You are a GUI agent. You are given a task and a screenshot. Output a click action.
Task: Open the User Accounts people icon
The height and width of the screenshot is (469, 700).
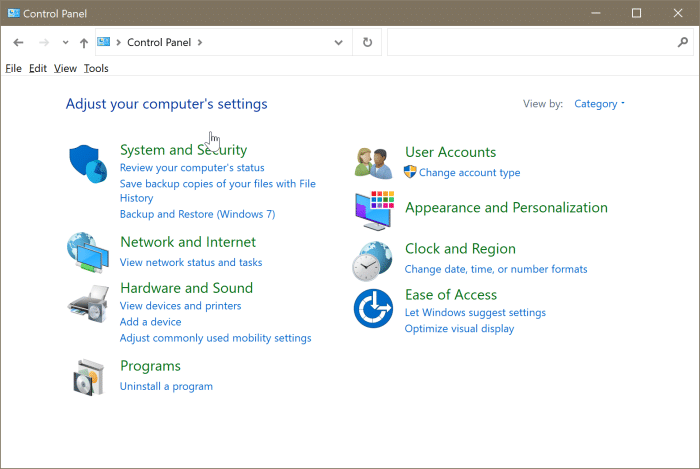click(x=374, y=163)
